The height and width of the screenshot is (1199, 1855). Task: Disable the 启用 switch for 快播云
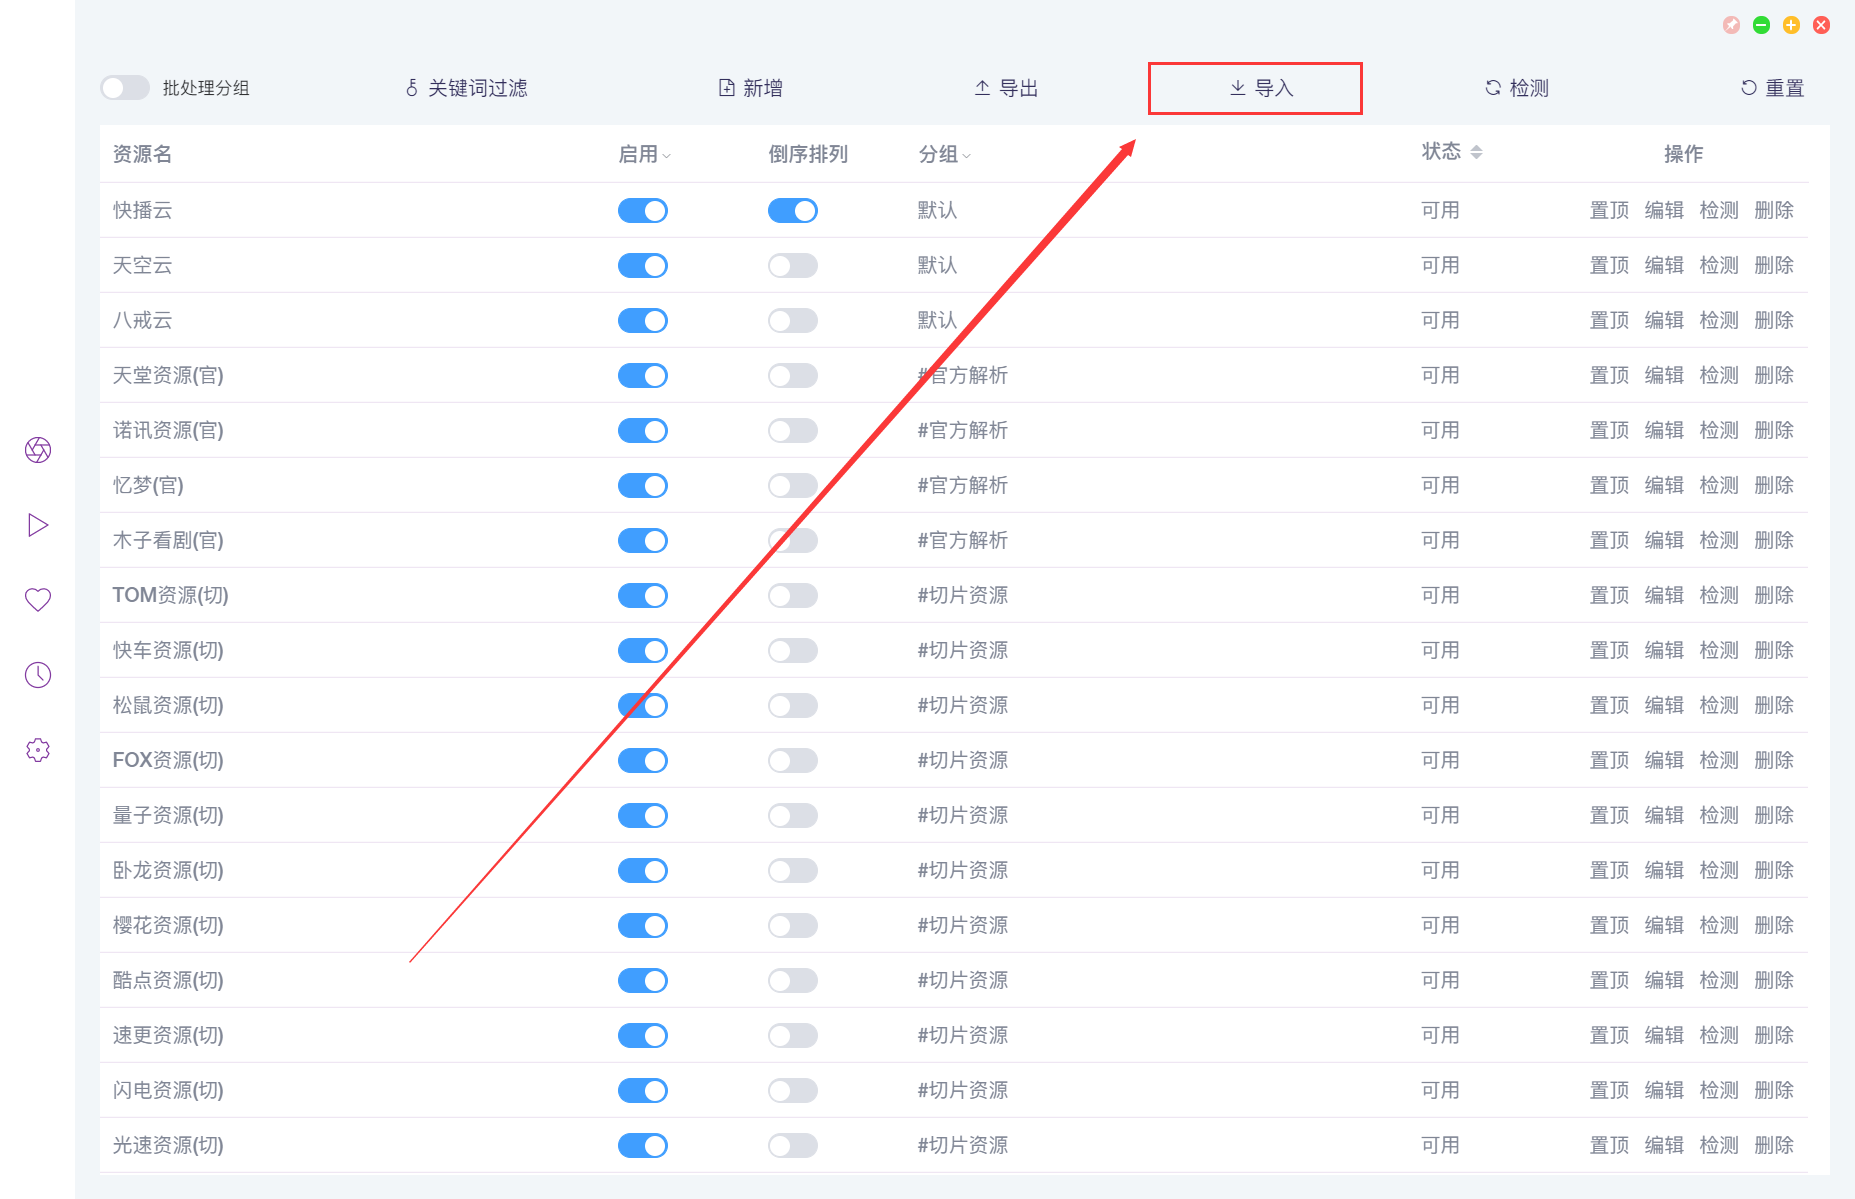(643, 210)
